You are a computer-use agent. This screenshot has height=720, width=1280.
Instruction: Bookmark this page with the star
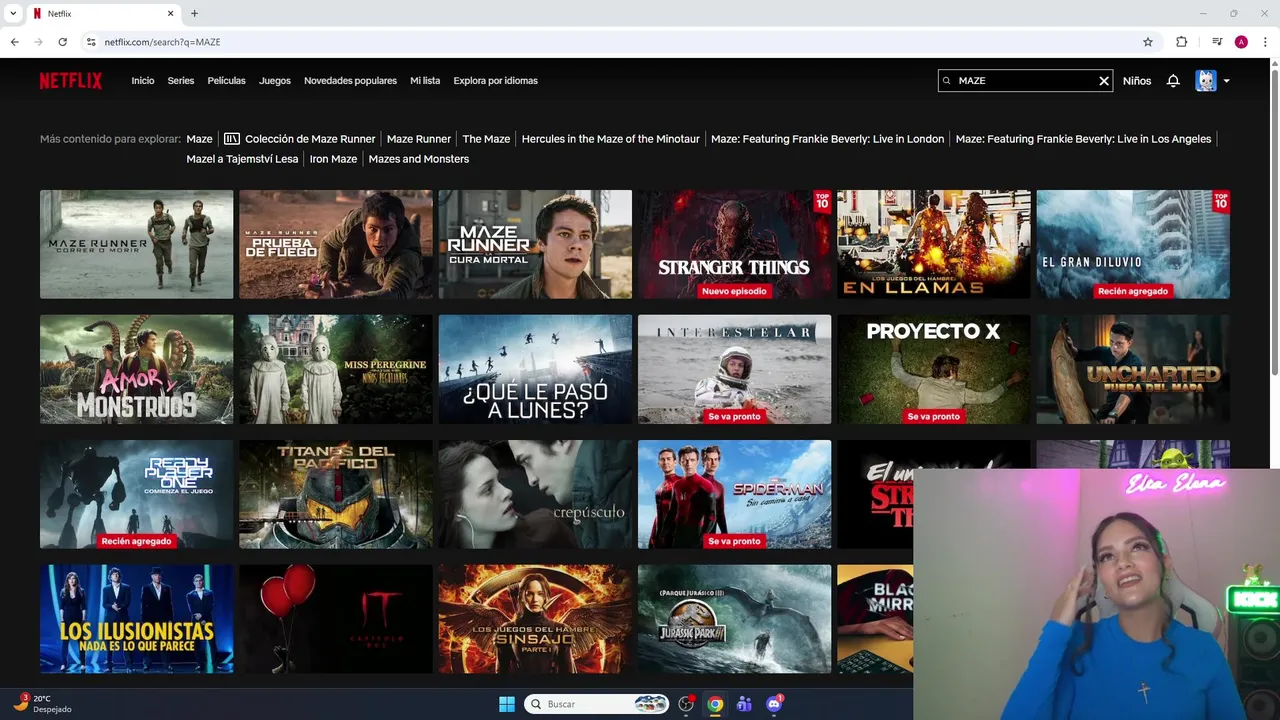(1148, 42)
